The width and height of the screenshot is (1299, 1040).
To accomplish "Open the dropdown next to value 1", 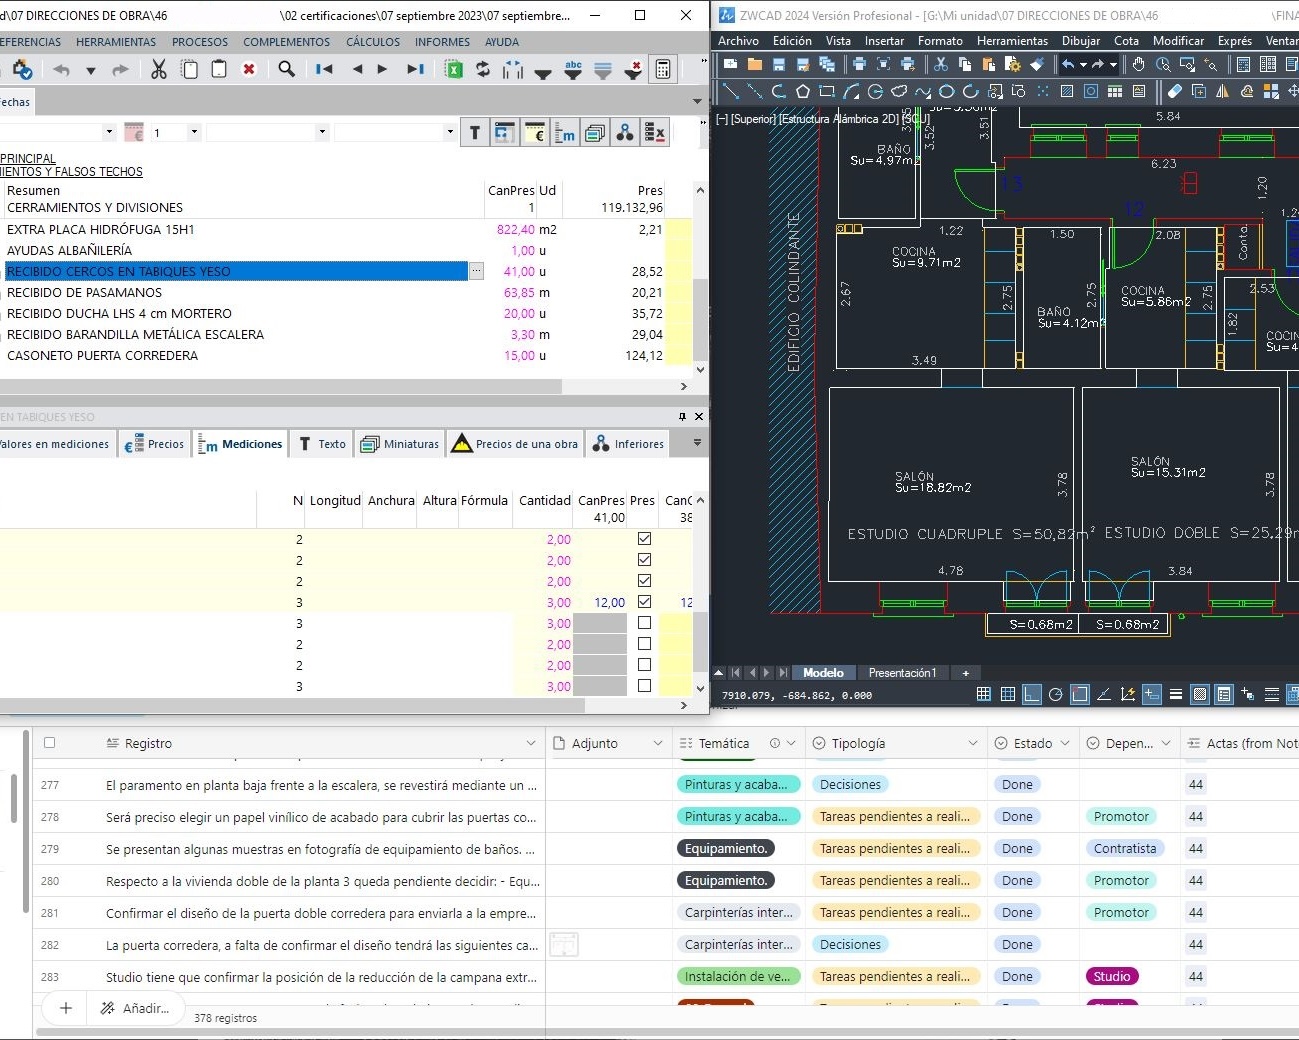I will (194, 132).
